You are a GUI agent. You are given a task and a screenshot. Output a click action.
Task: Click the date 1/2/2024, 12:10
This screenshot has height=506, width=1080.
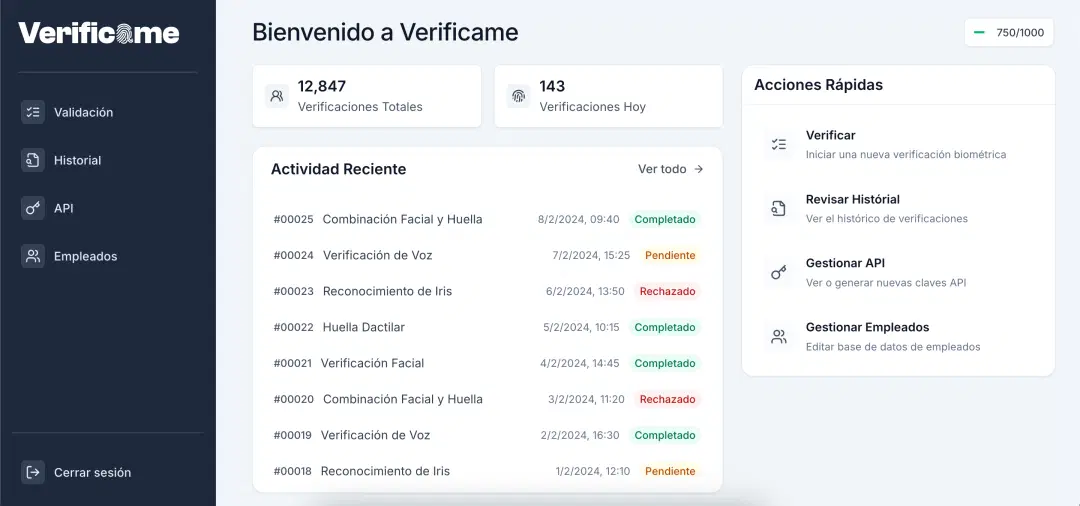(x=593, y=471)
